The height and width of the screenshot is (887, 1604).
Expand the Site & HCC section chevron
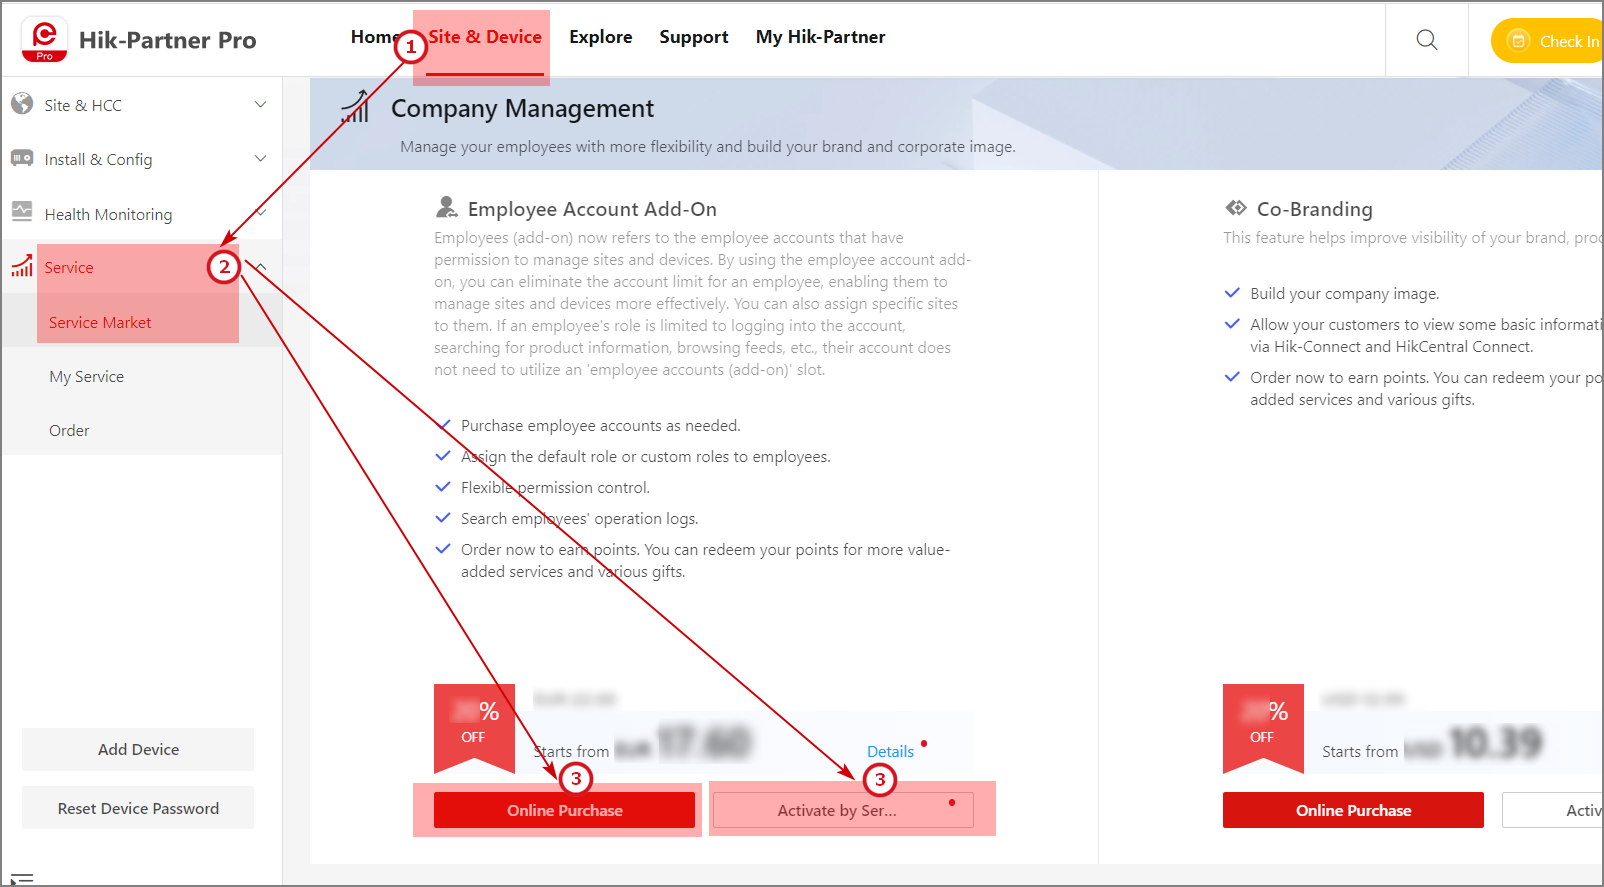tap(261, 104)
